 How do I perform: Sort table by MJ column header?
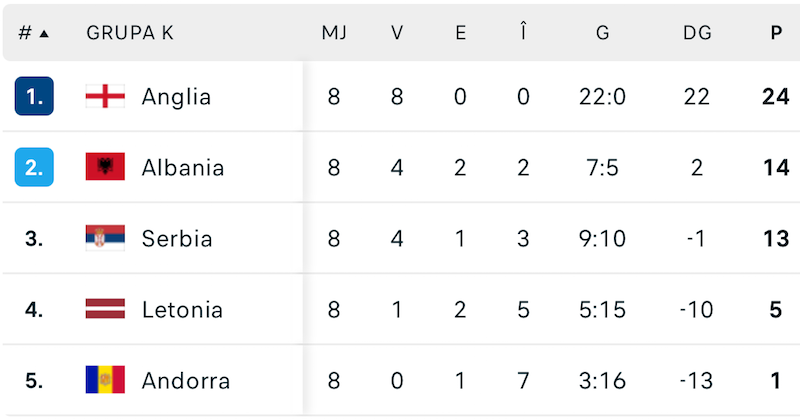334,32
